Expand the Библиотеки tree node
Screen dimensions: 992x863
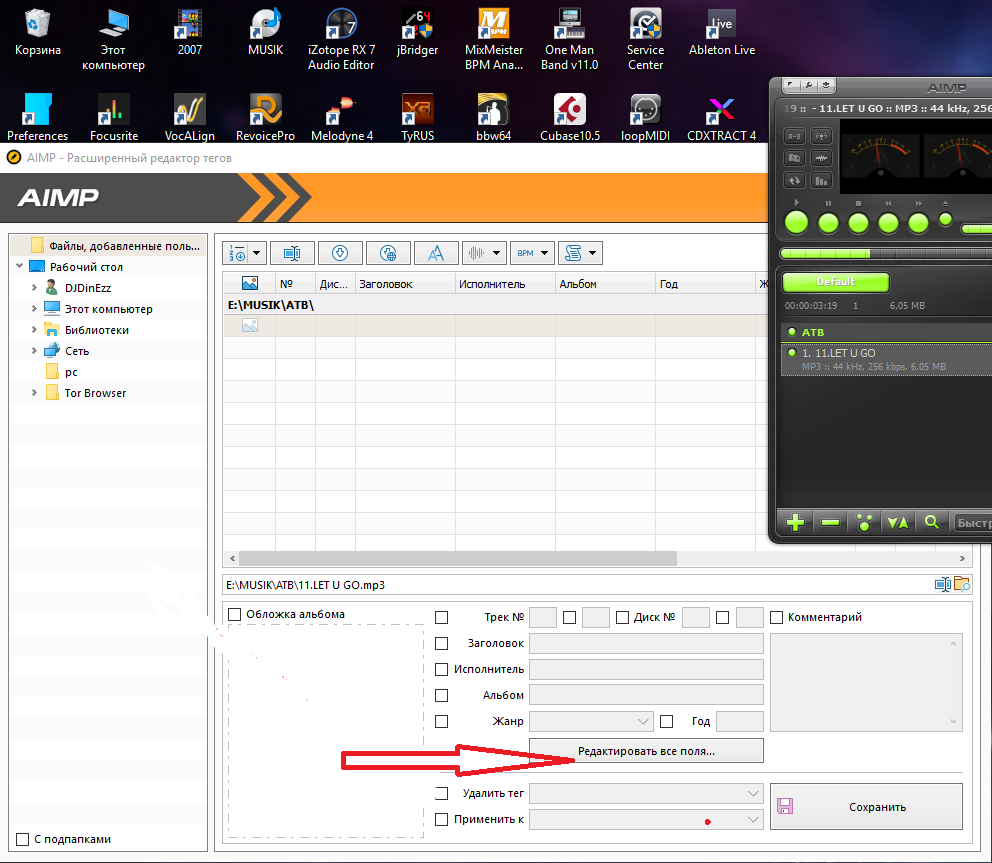tap(34, 330)
